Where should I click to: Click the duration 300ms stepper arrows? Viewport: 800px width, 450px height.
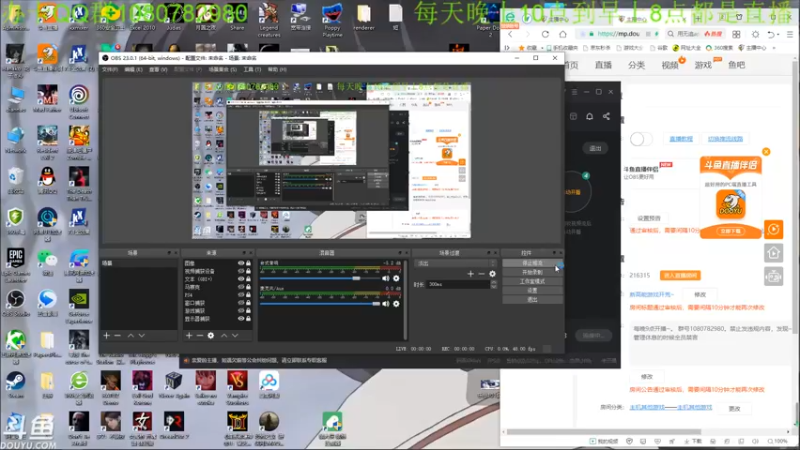tap(493, 284)
